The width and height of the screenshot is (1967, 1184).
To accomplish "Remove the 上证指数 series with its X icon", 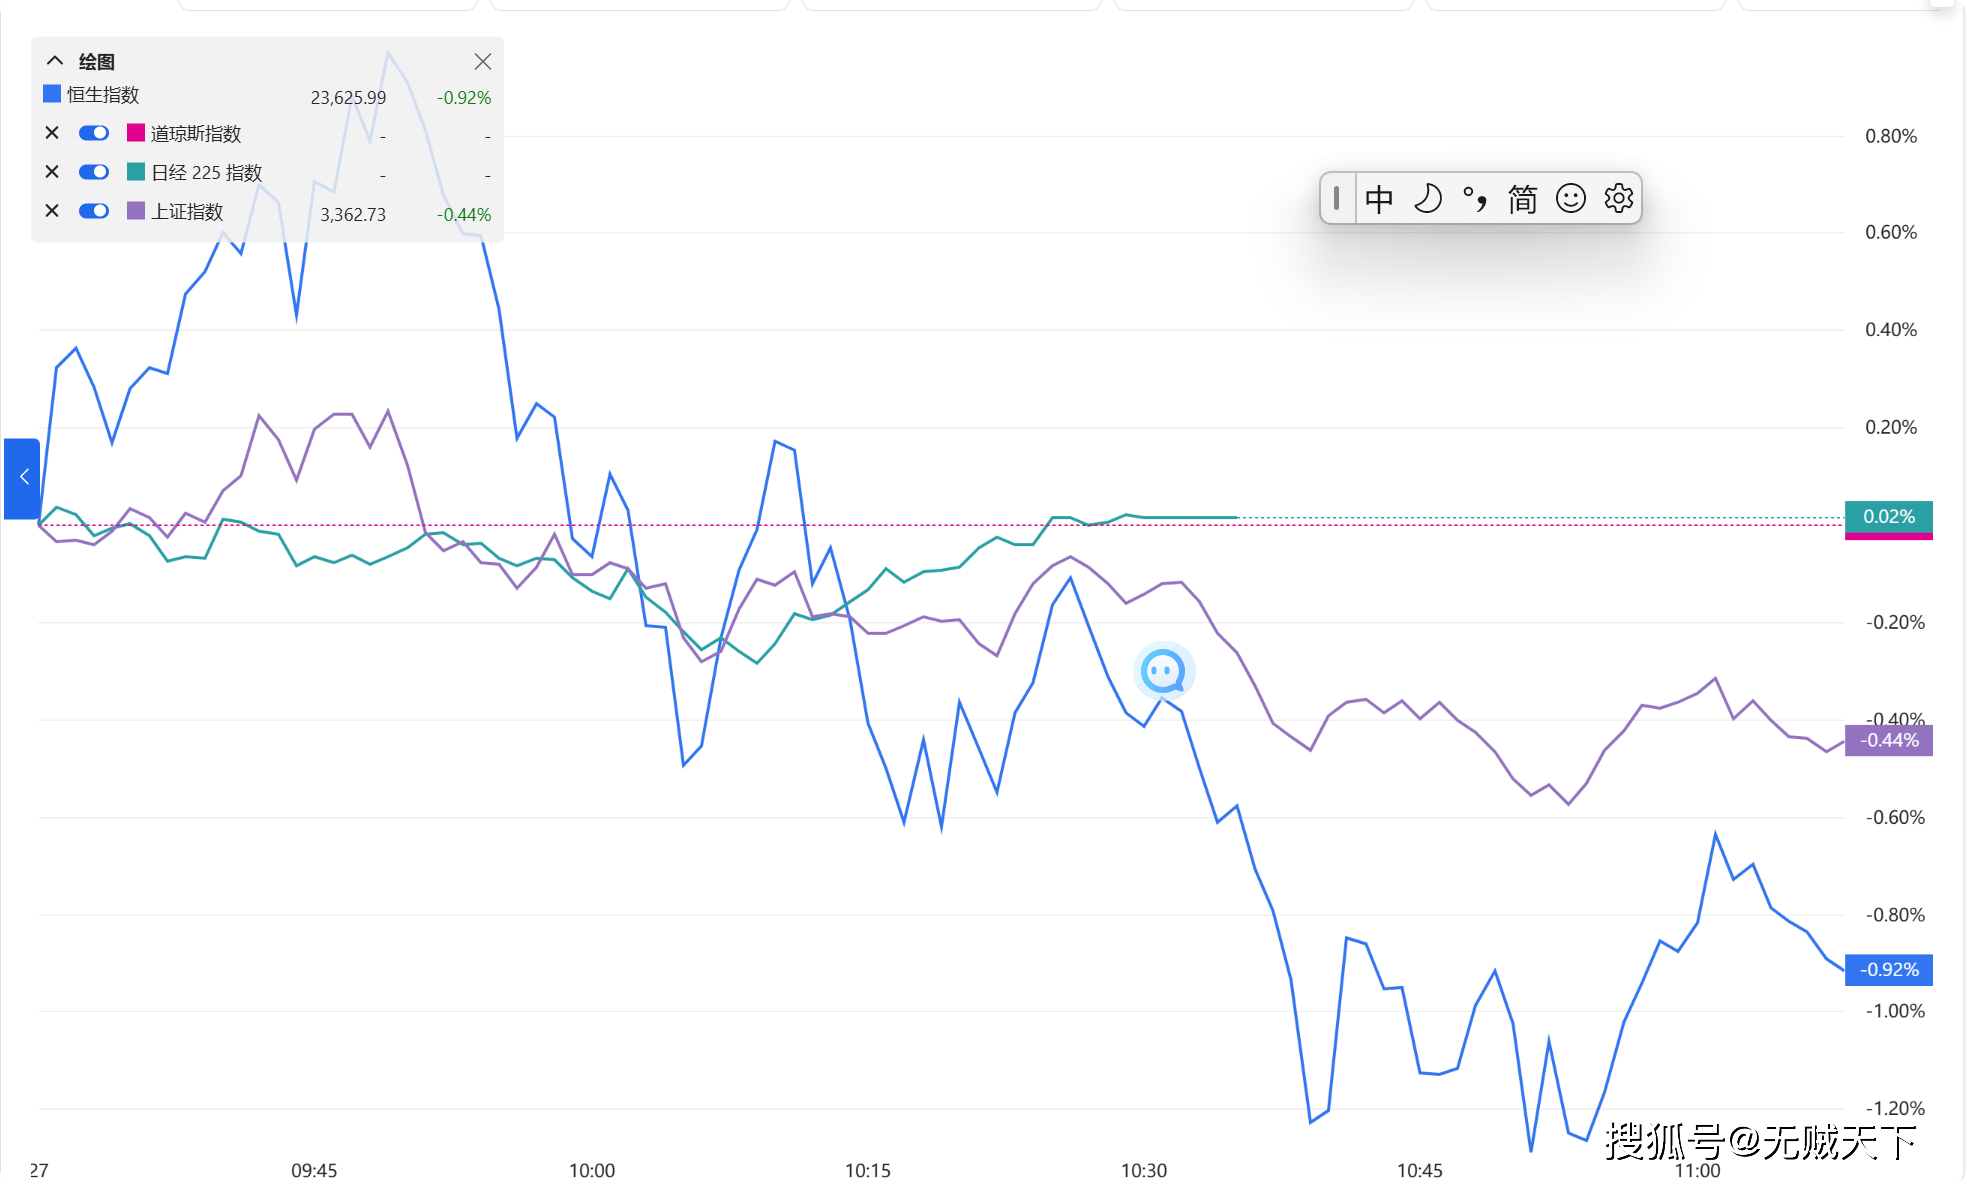I will click(52, 211).
